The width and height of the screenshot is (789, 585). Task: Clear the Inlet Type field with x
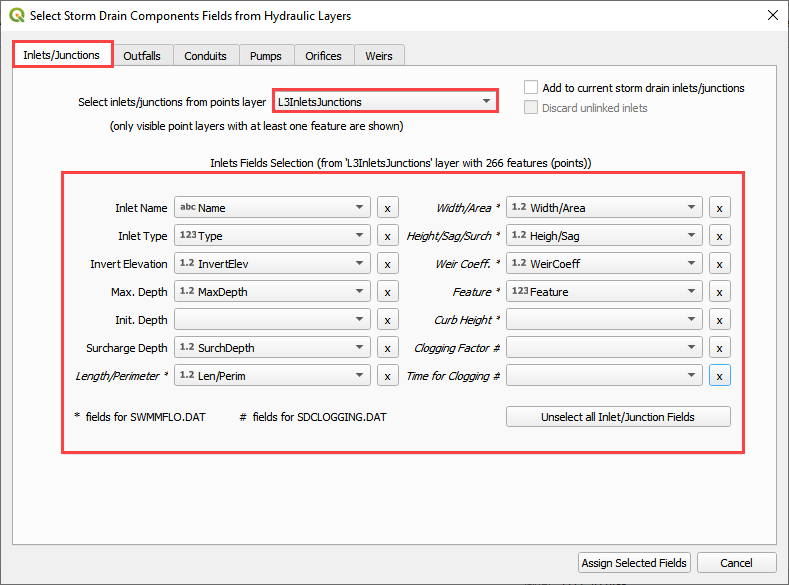387,236
